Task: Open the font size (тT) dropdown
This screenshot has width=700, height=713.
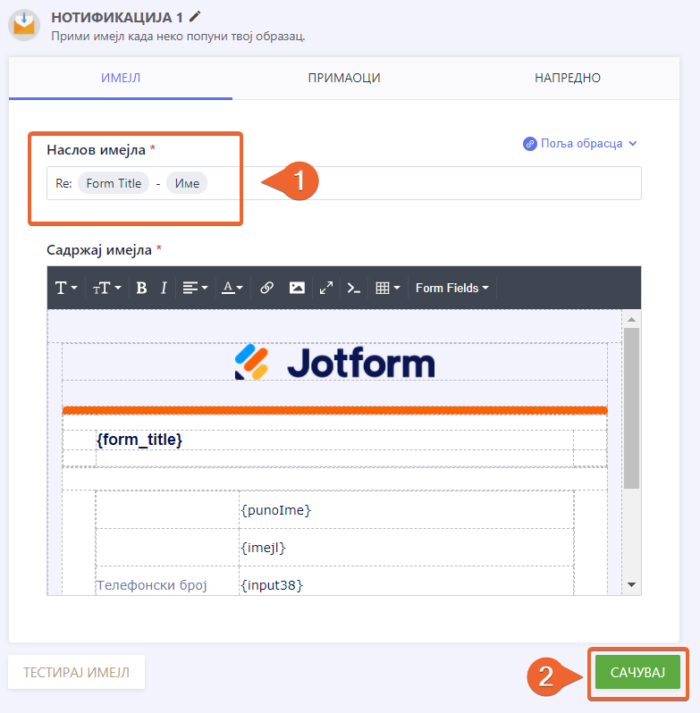Action: tap(107, 288)
